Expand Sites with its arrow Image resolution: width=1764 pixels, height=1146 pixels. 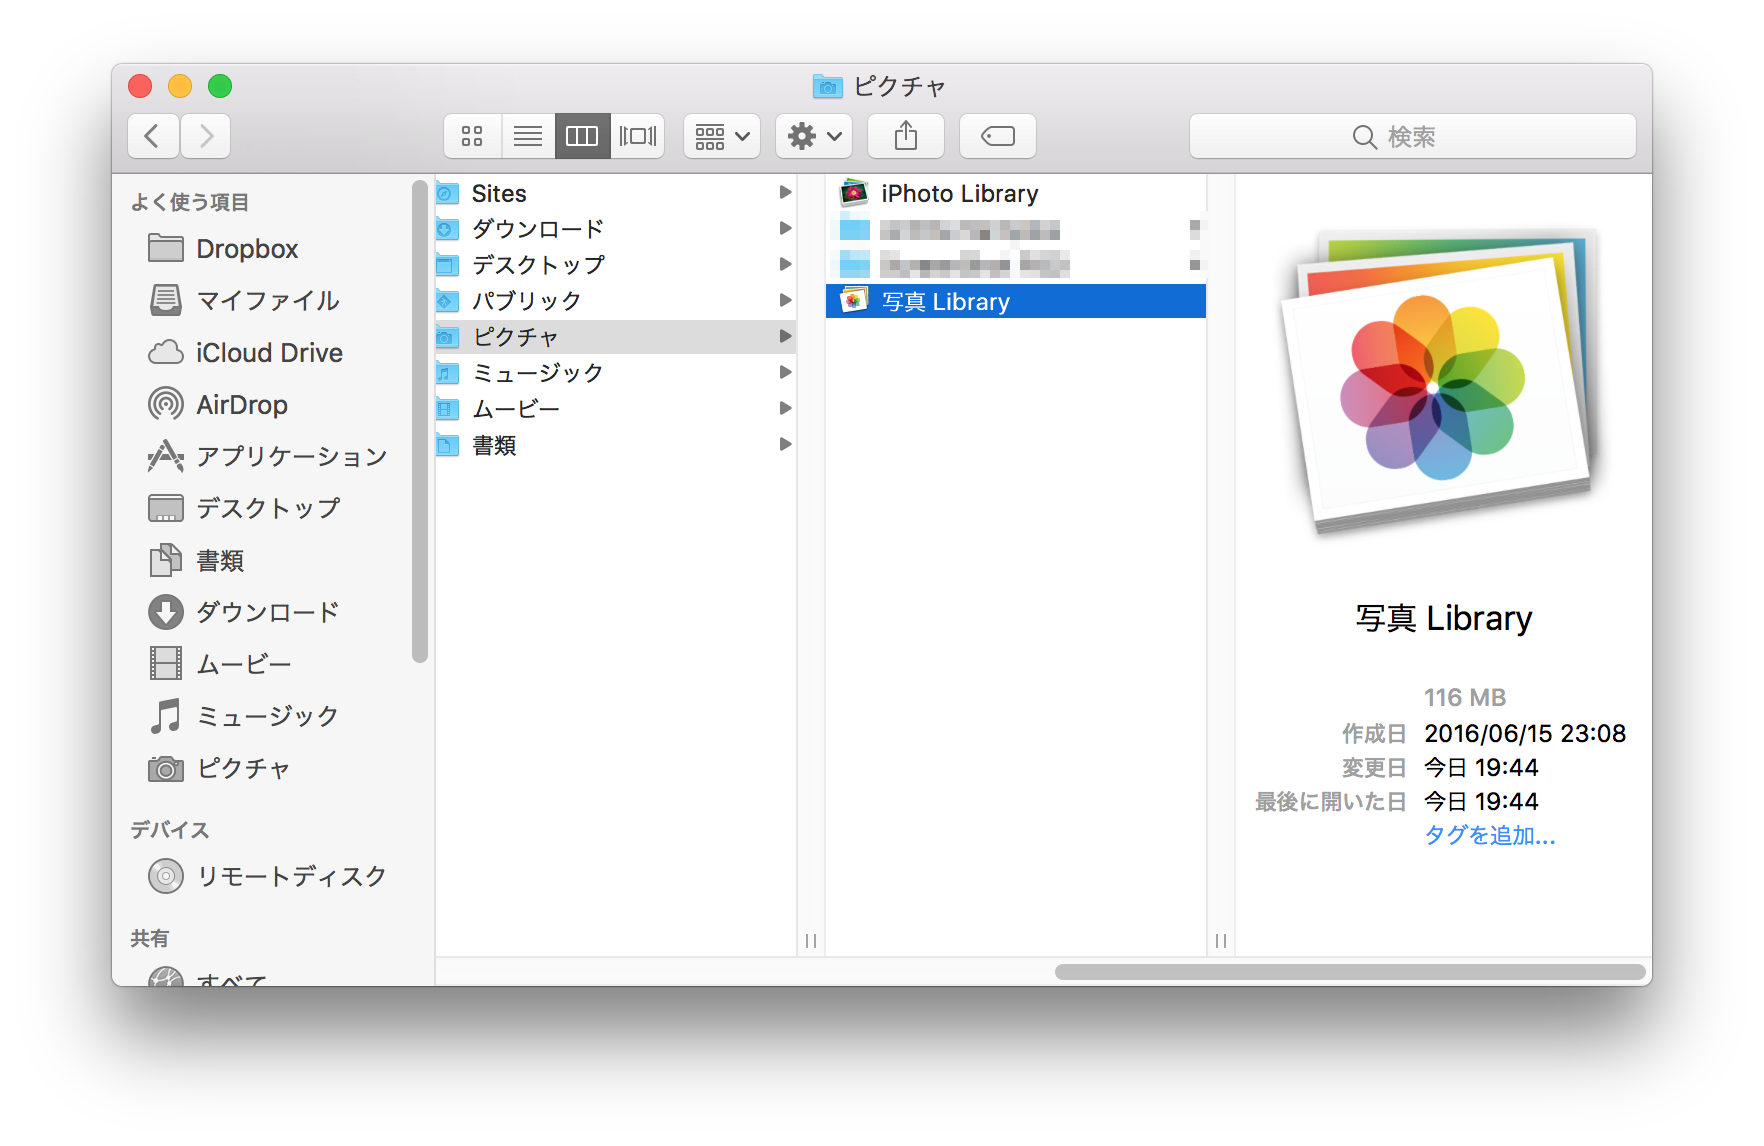pyautogui.click(x=785, y=192)
